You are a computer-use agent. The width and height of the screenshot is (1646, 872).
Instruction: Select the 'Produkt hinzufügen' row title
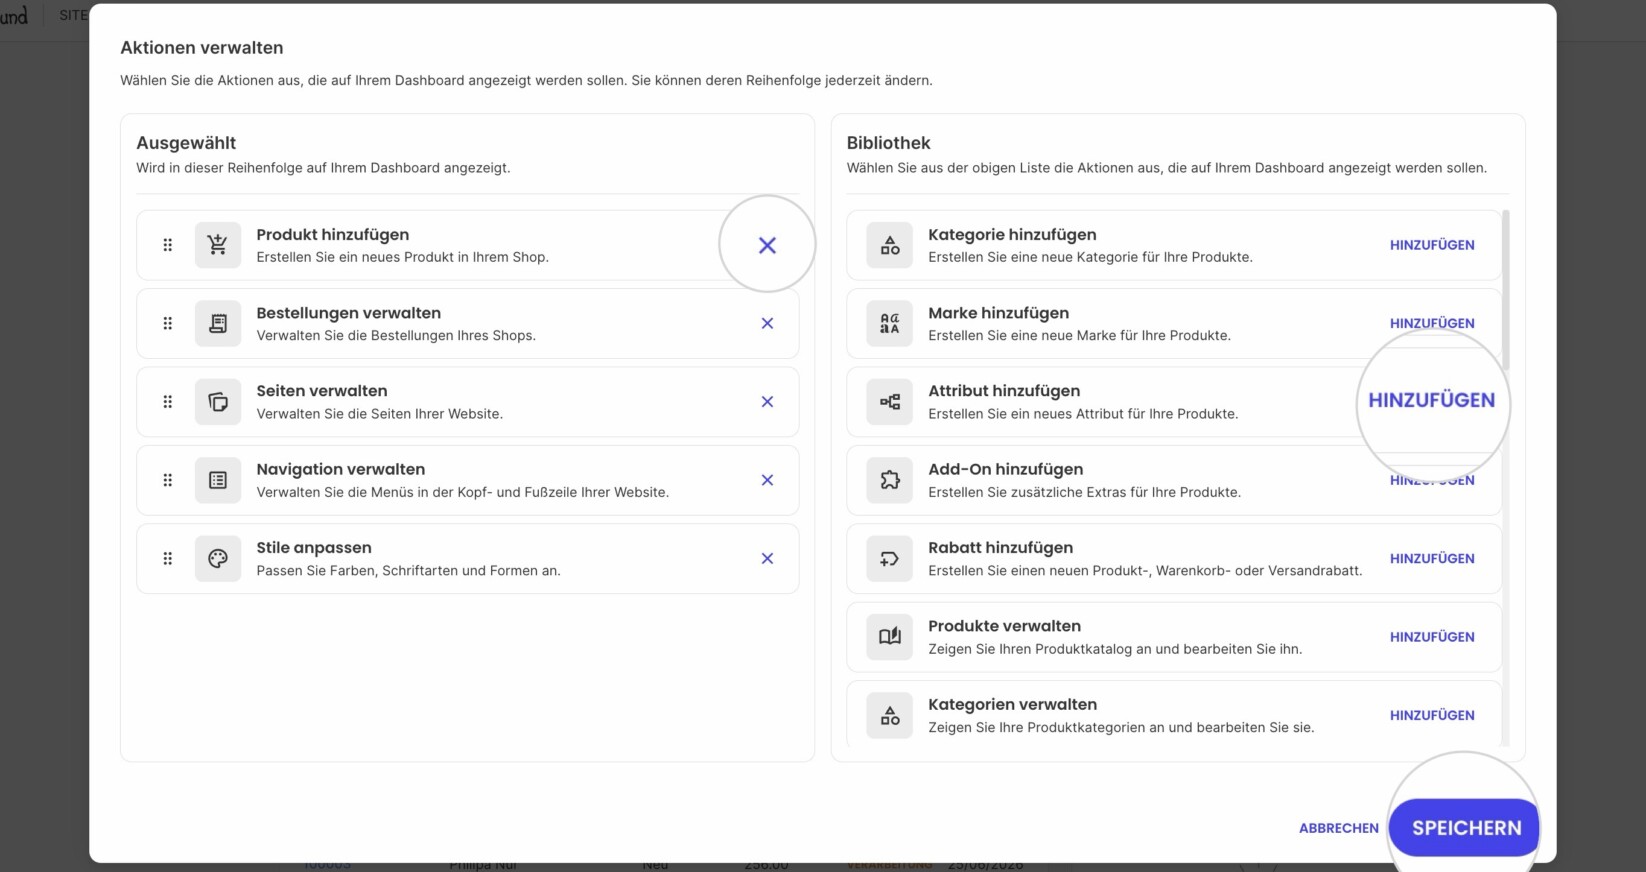point(333,235)
